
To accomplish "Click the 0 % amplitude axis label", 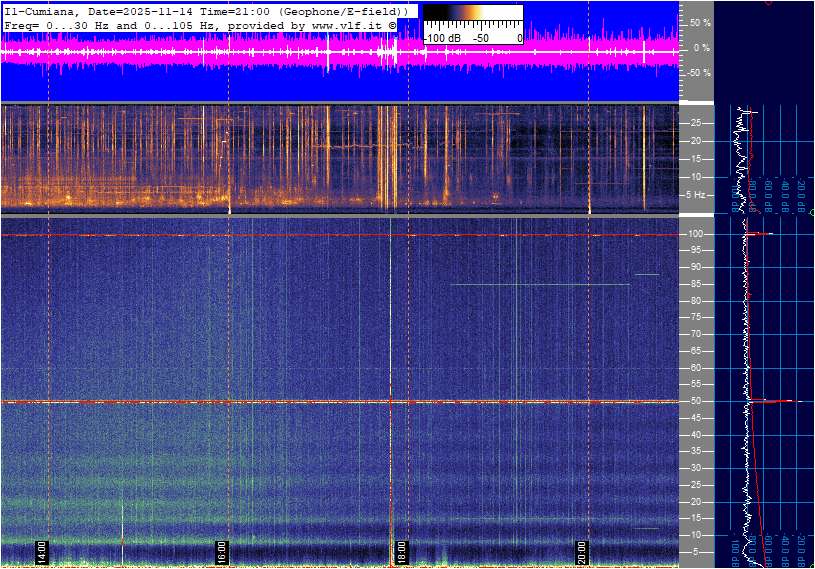I will 701,48.
